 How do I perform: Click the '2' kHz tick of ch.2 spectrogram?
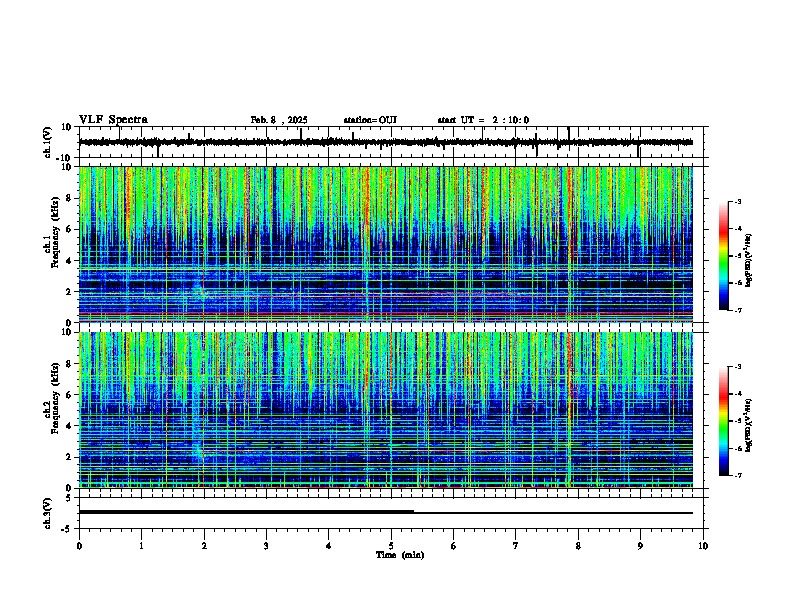[x=69, y=457]
